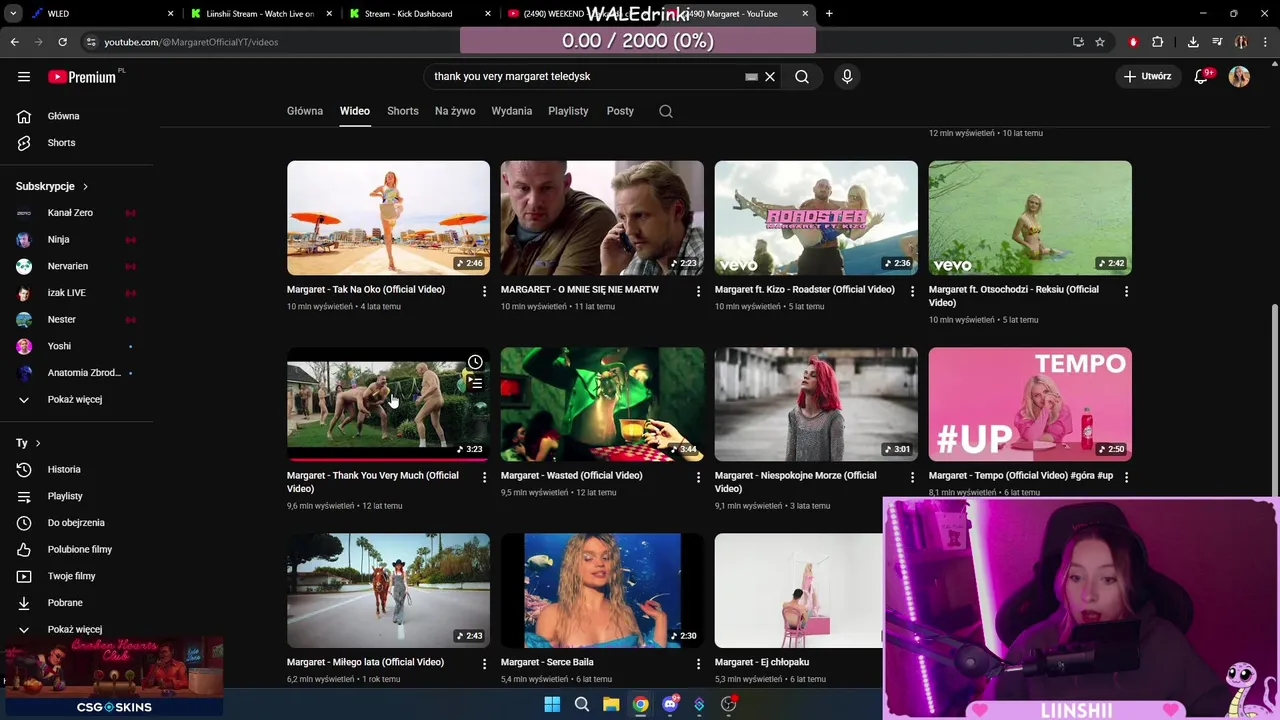Search within channel using magnifier icon
1280x720 pixels.
666,111
